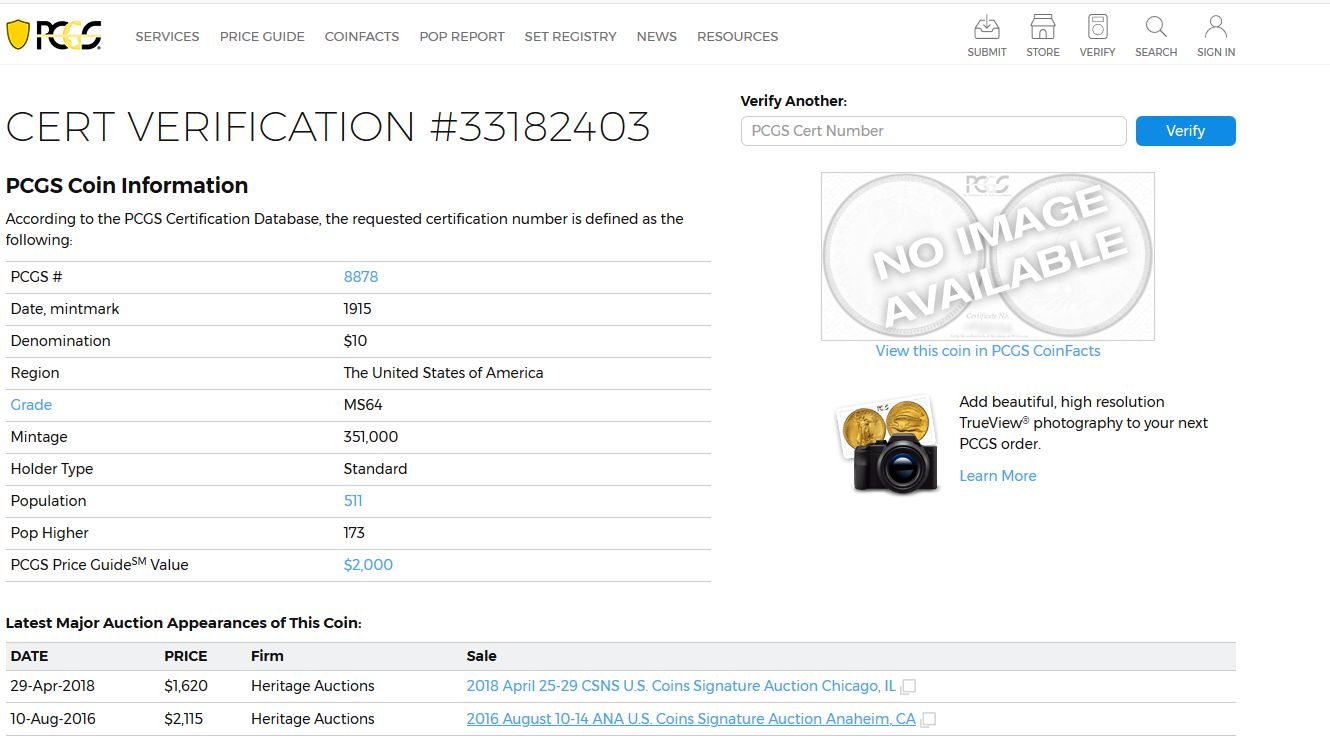Go to CoinFacts in navigation
Screen dimensions: 1330x745
tap(361, 36)
